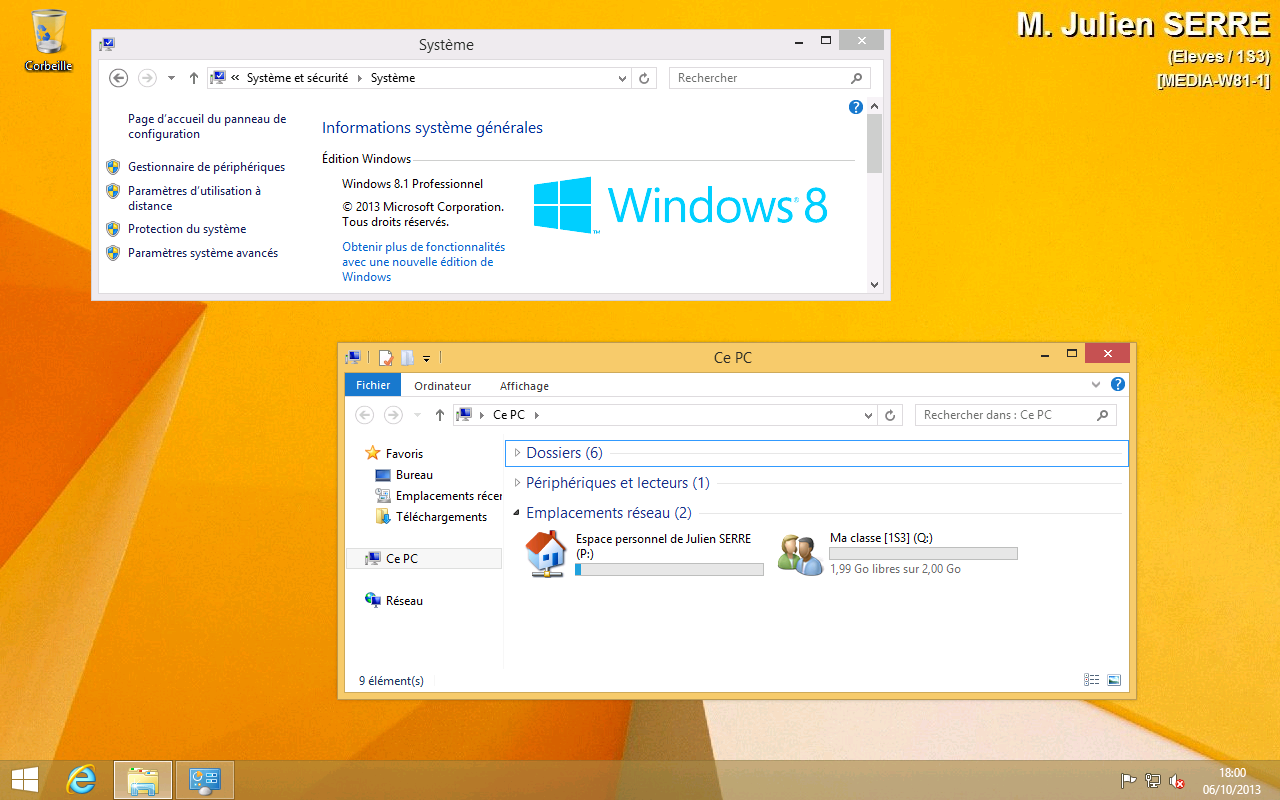This screenshot has height=800, width=1280.
Task: Open Protection du système
Action: 187,229
